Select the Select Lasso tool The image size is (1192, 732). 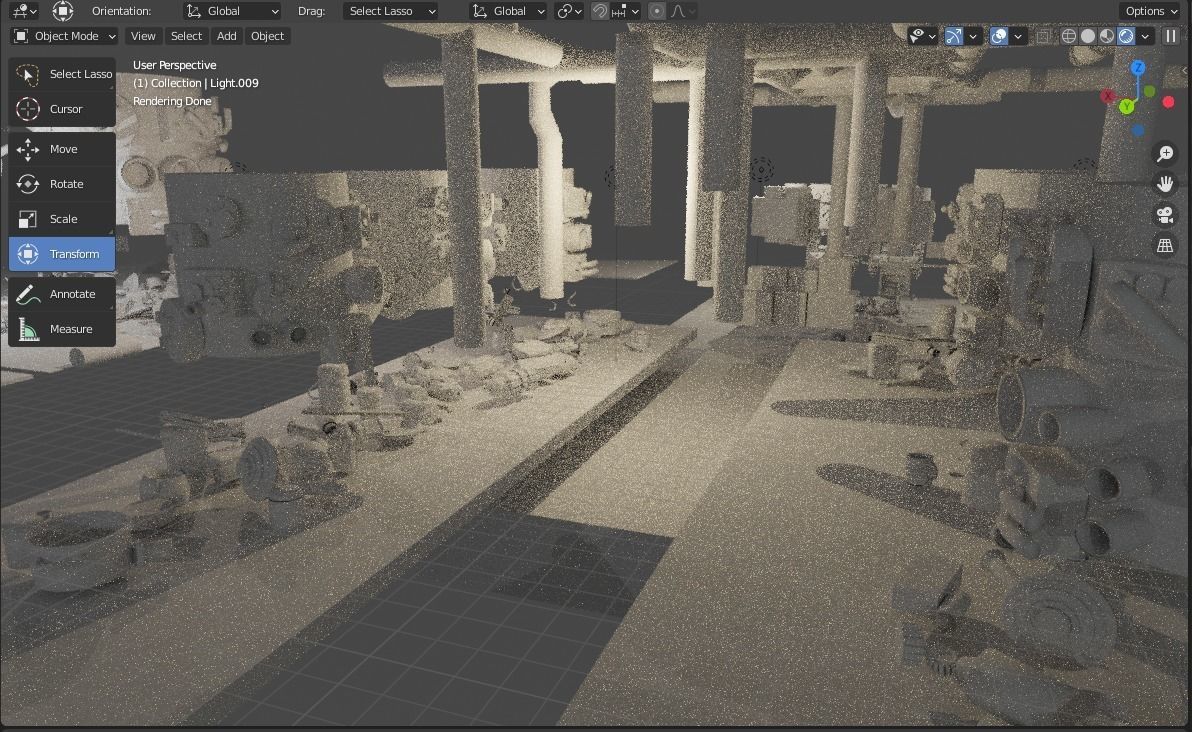tap(62, 74)
